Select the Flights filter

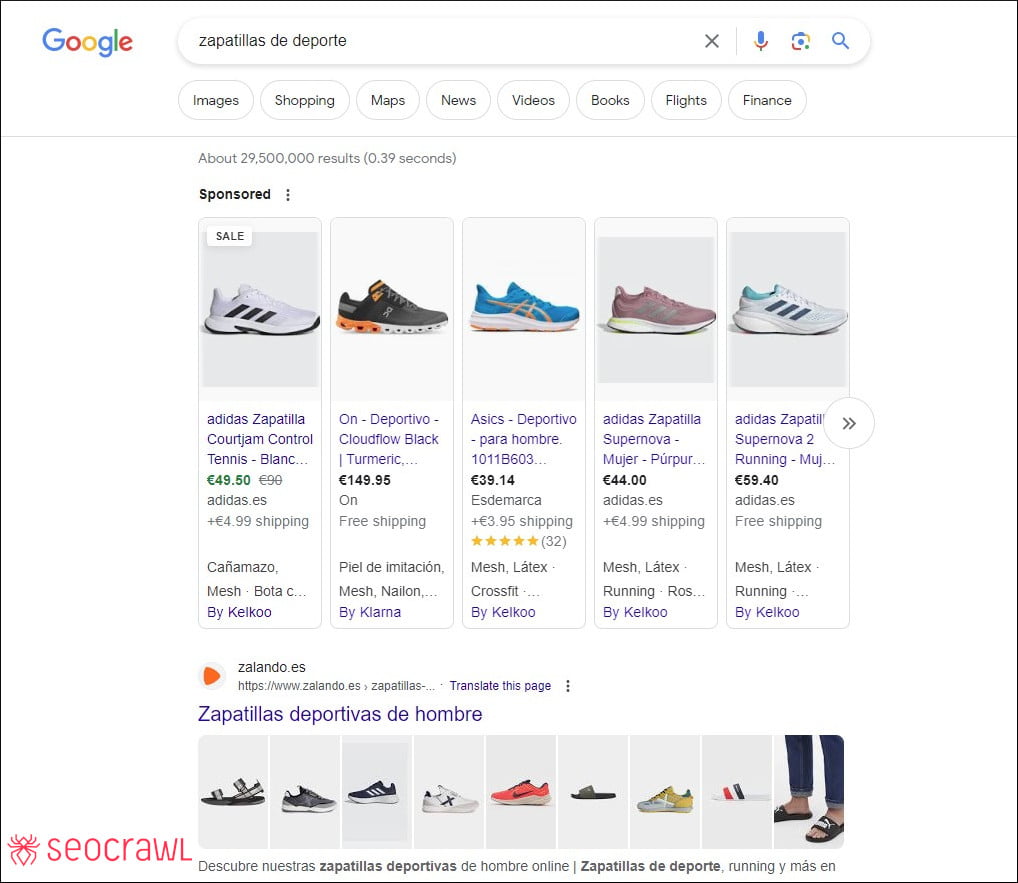tap(686, 100)
